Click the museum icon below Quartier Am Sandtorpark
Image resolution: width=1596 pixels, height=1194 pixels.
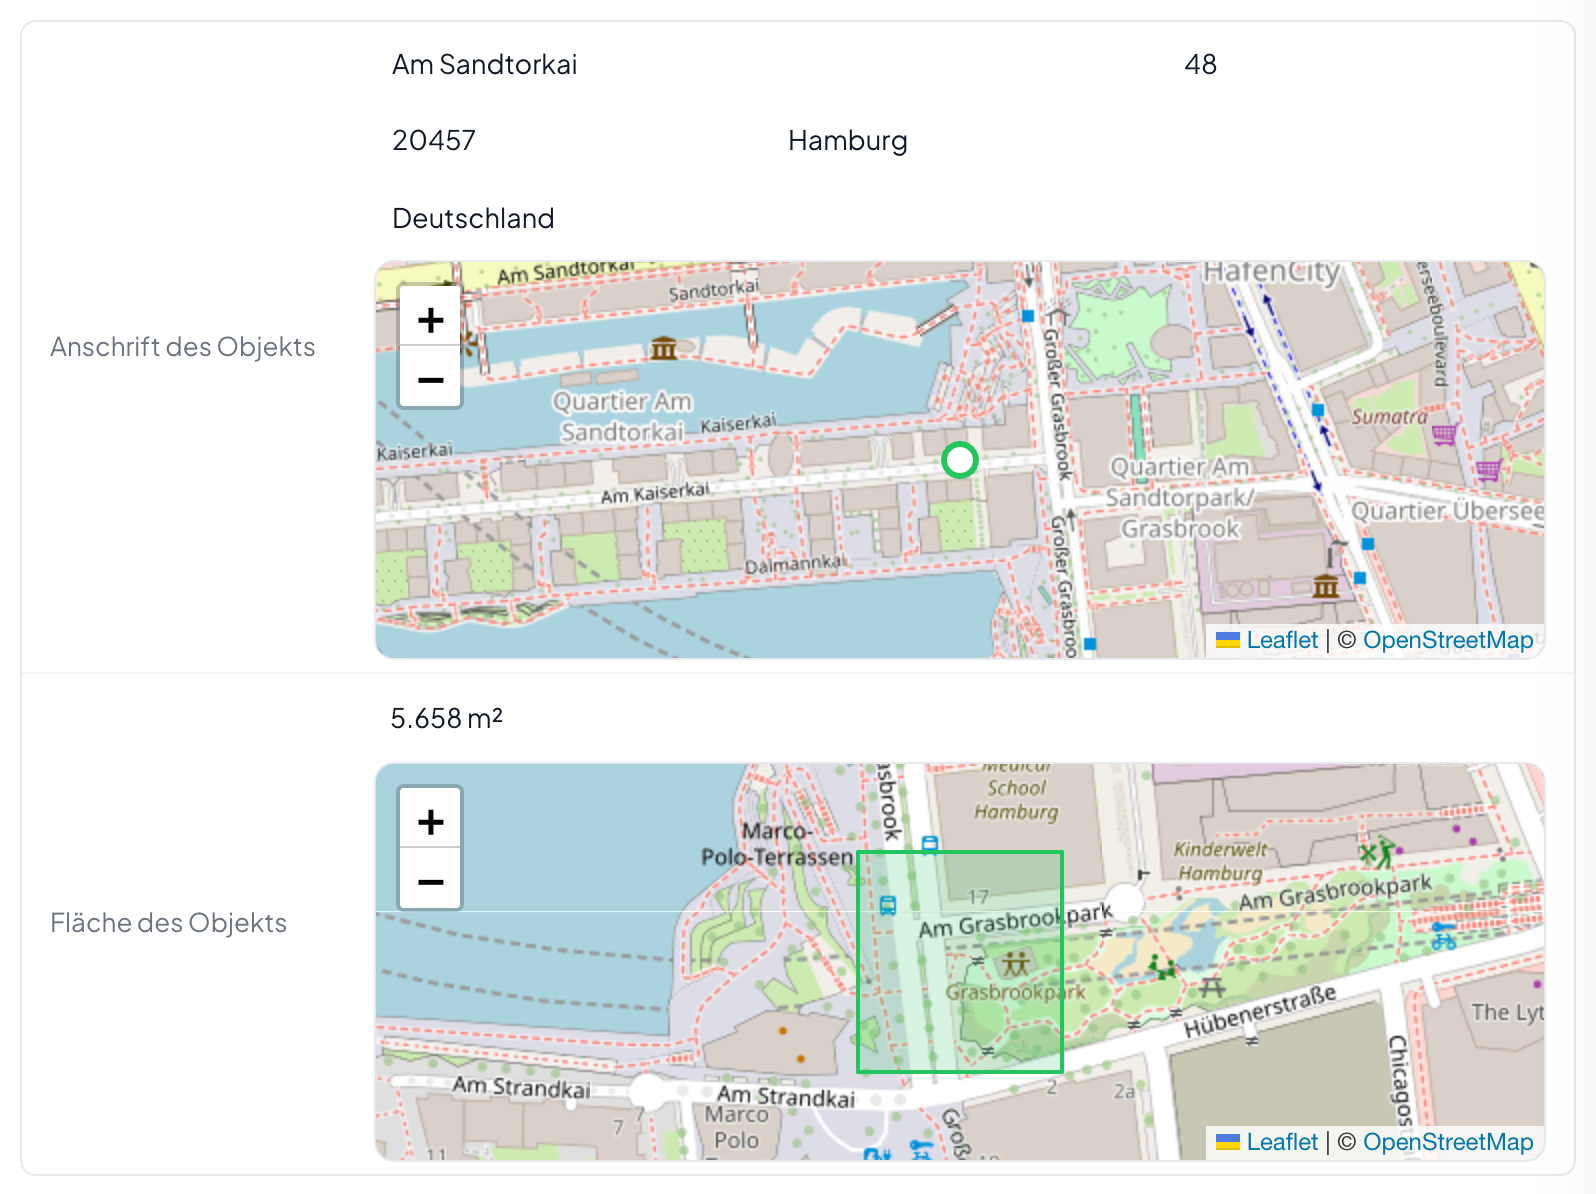1326,585
